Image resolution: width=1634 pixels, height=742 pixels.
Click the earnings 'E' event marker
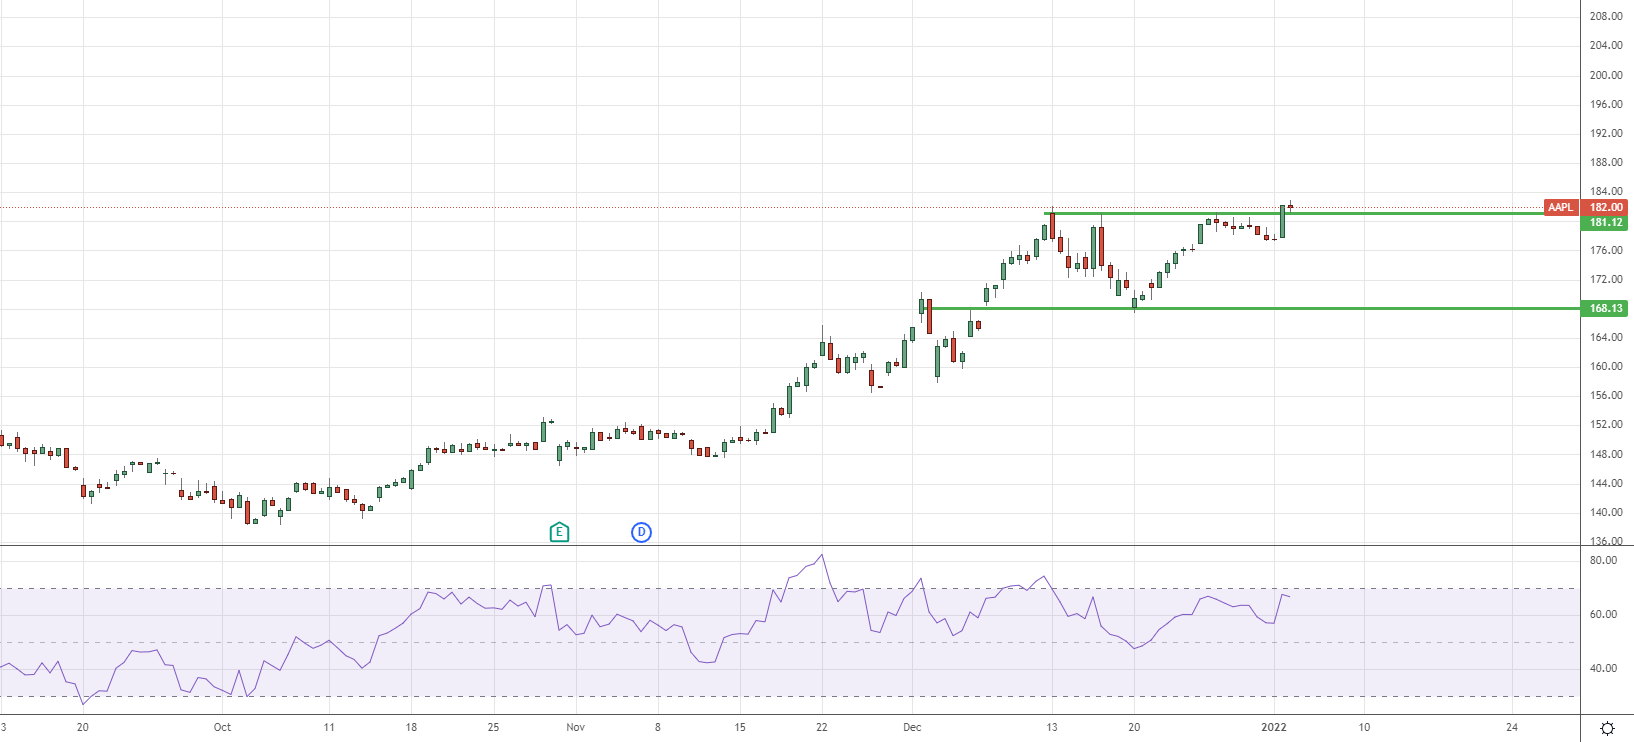coord(559,532)
